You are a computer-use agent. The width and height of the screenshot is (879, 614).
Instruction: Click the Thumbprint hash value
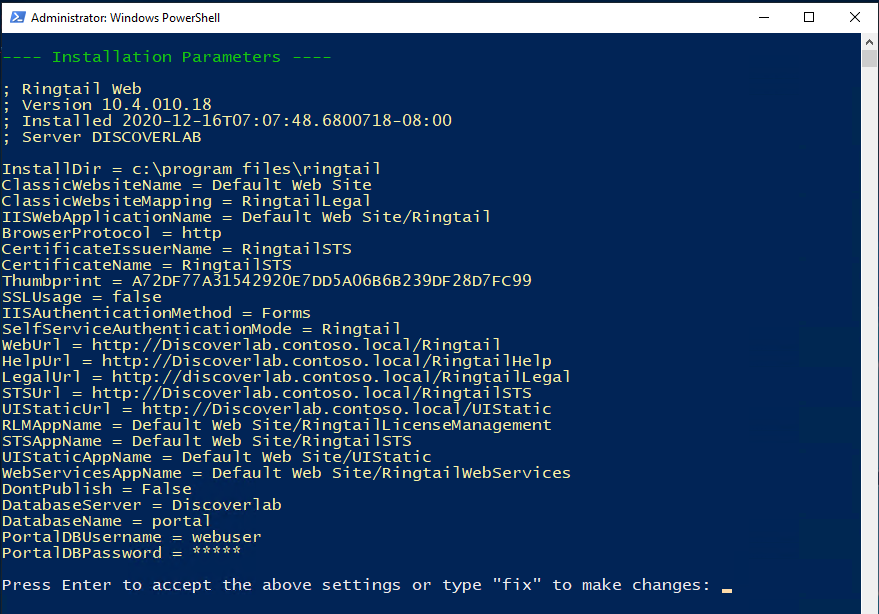tap(331, 280)
